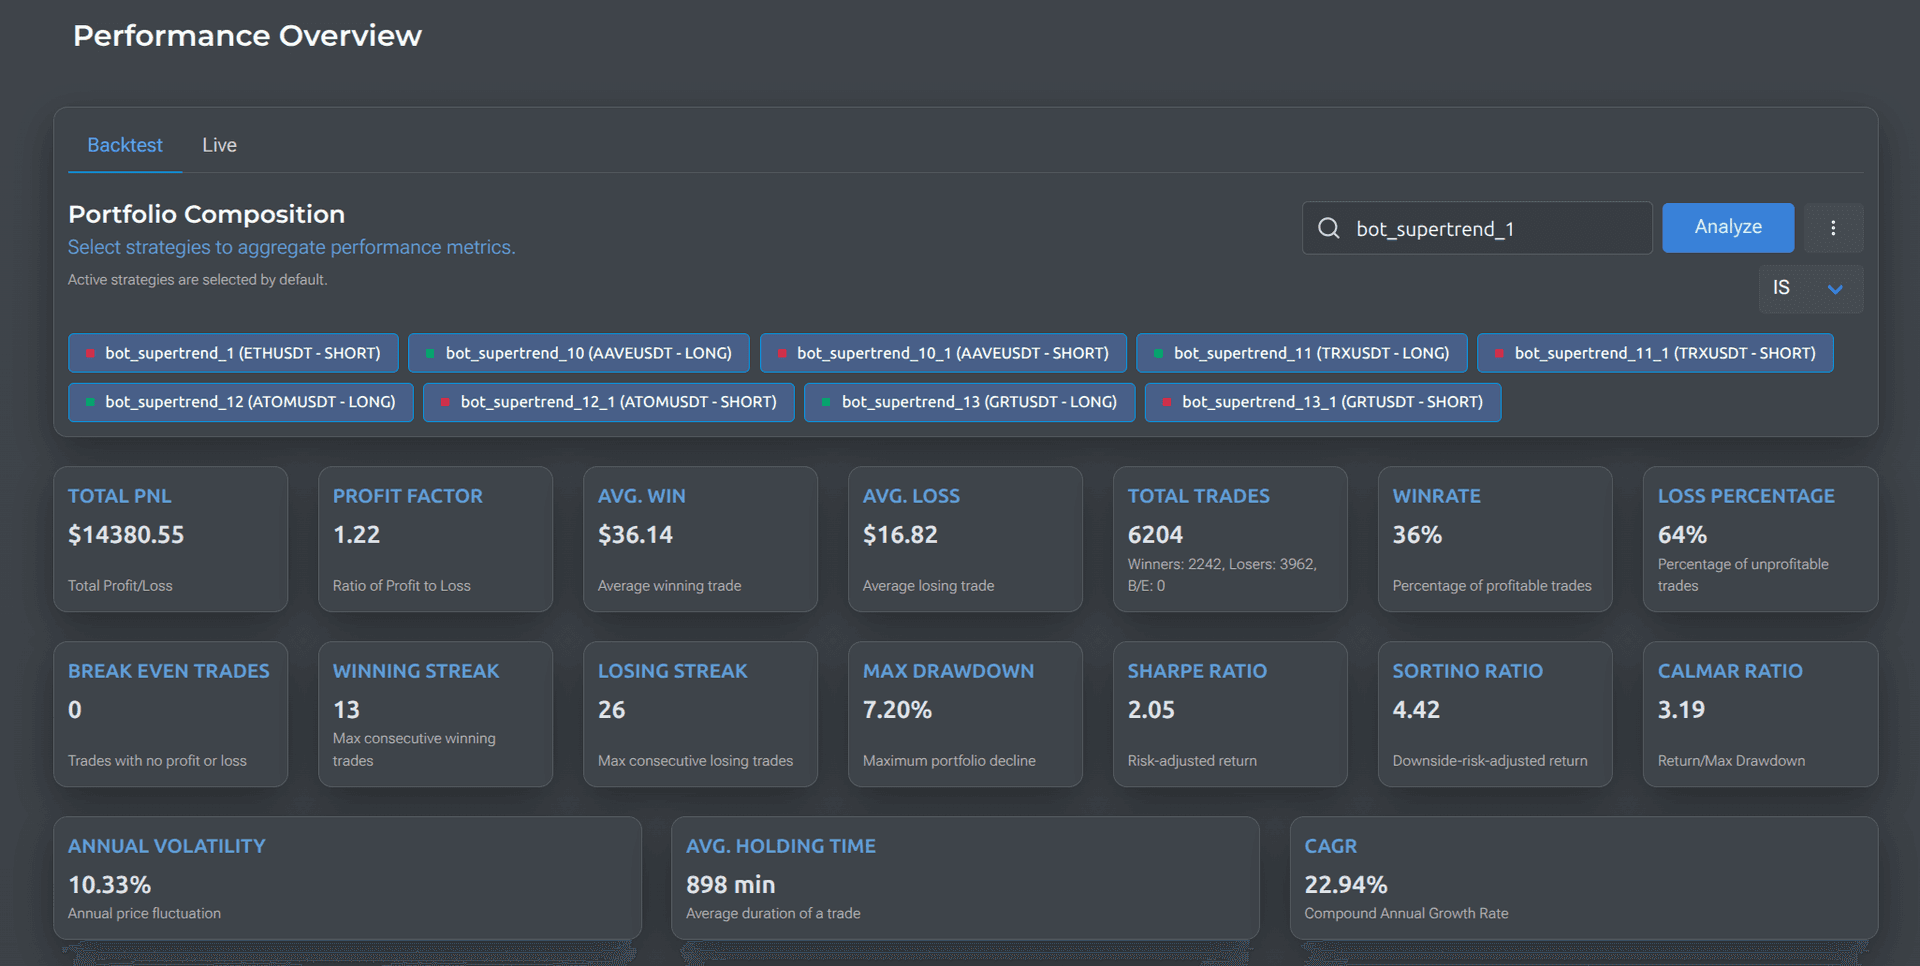Toggle bot_supertrend_10_1 (AAVEUSDT - SHORT) strategy
This screenshot has height=966, width=1920.
[943, 353]
